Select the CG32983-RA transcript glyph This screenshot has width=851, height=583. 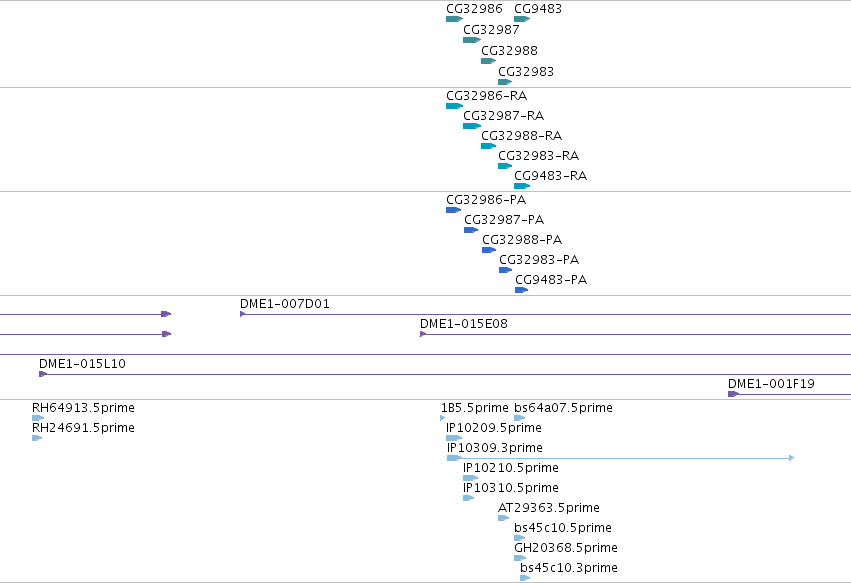point(505,167)
